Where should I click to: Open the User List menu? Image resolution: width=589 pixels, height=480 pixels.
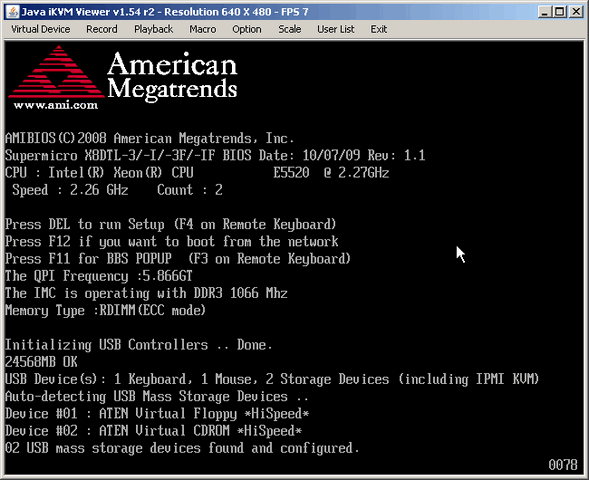(x=335, y=29)
